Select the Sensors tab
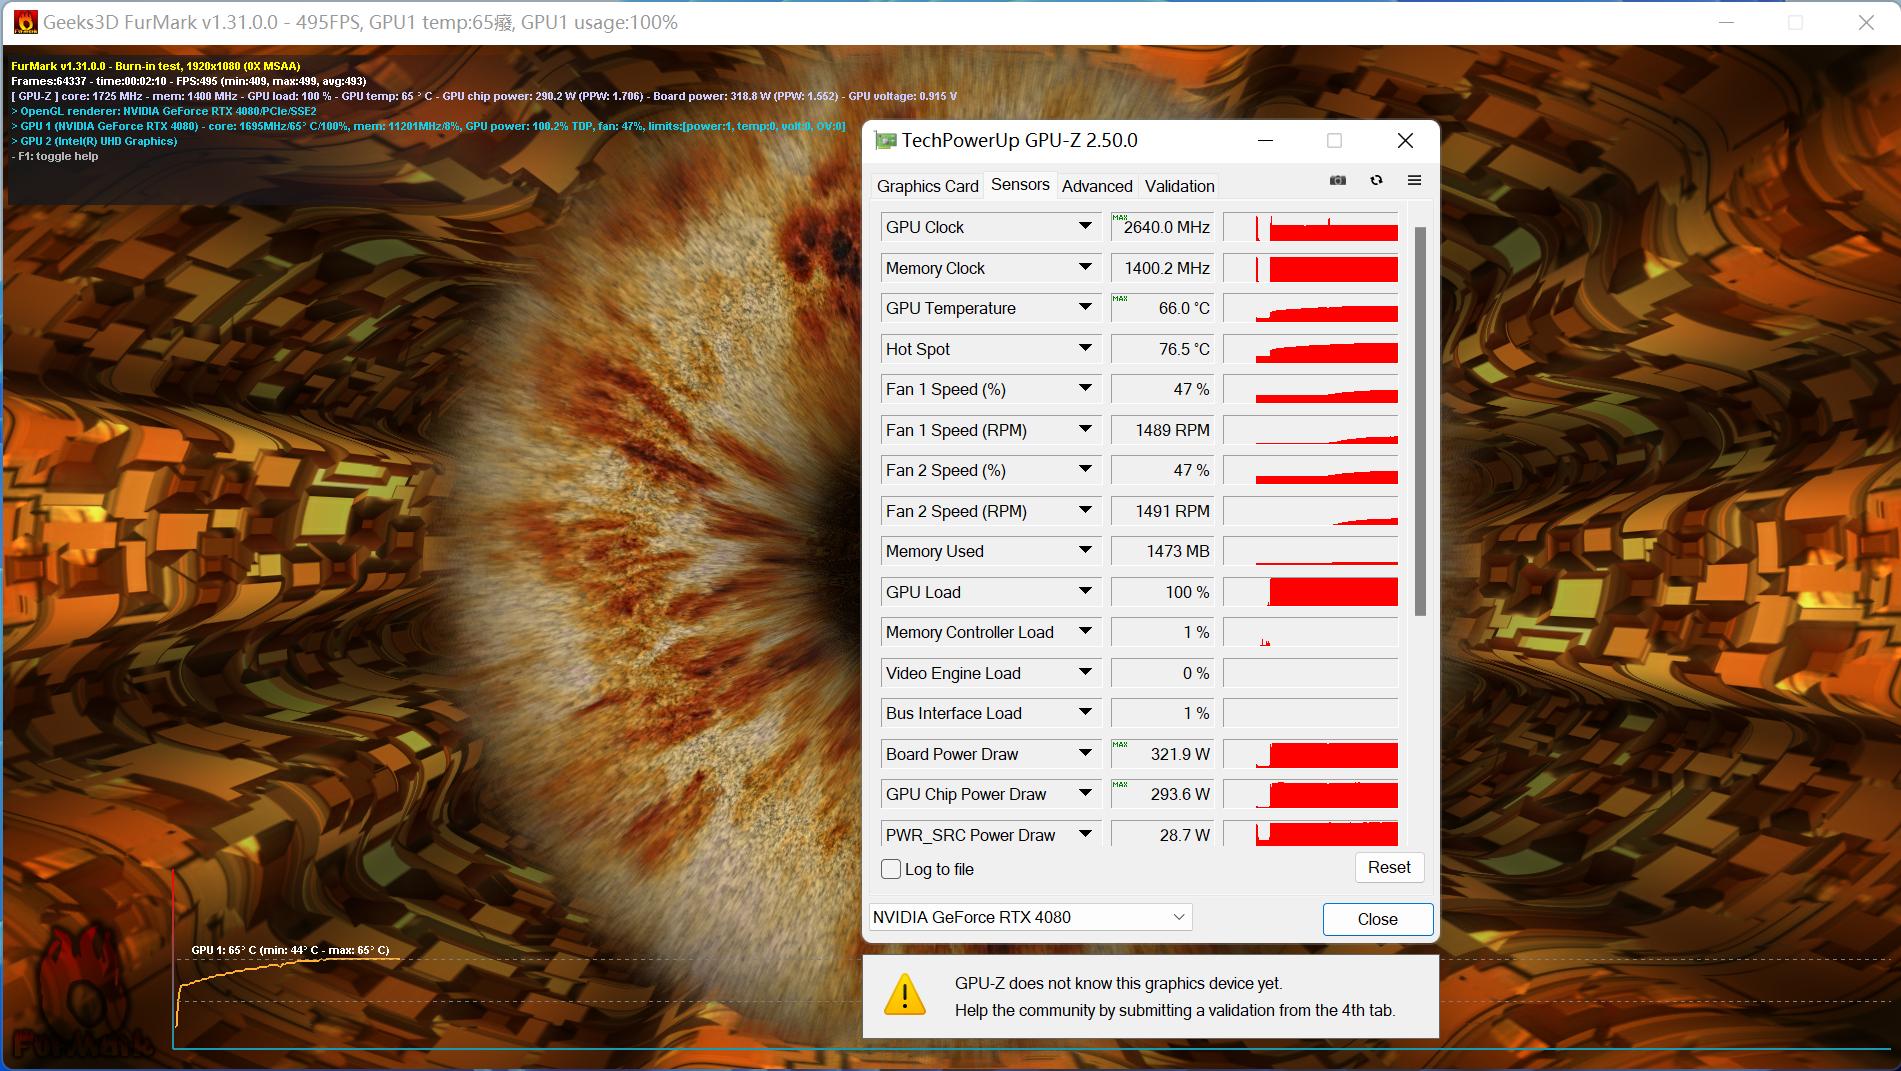Image resolution: width=1901 pixels, height=1071 pixels. pyautogui.click(x=1020, y=185)
